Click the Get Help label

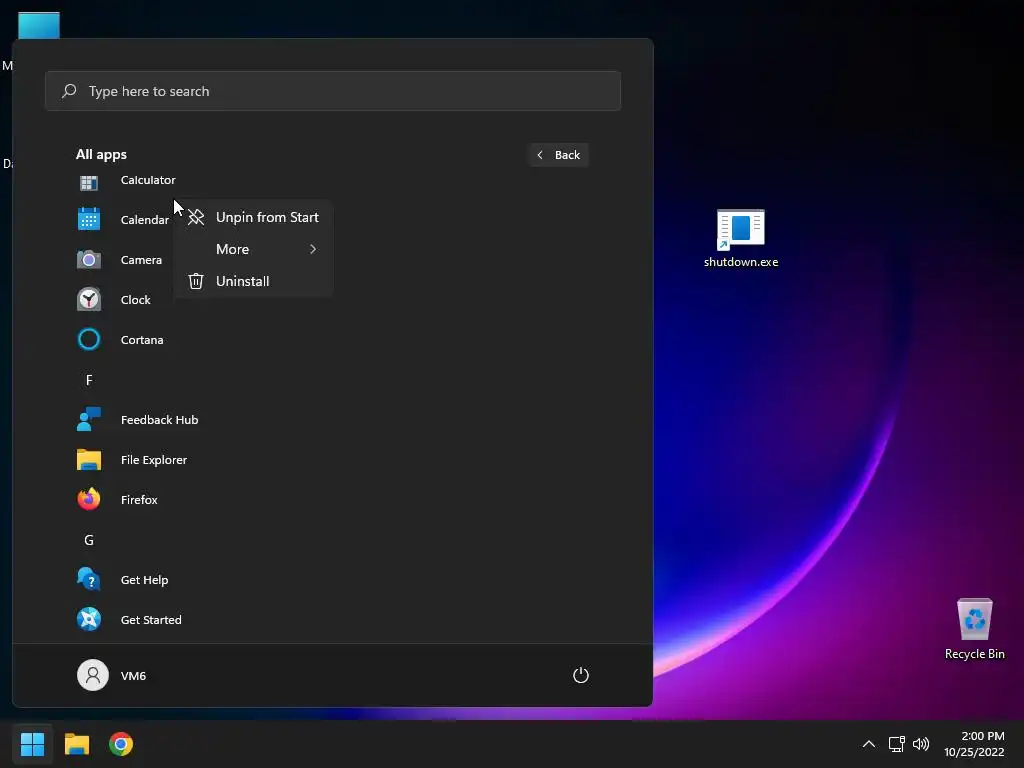(144, 579)
